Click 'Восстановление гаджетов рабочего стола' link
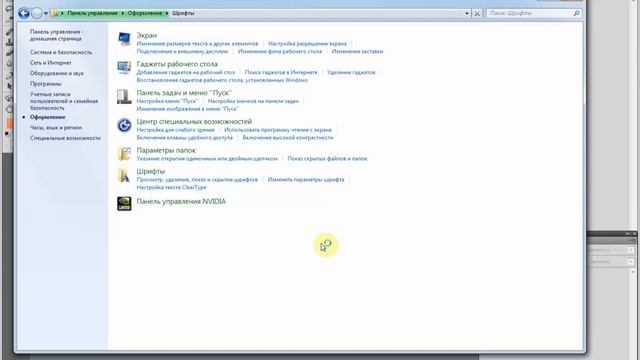The height and width of the screenshot is (360, 640). click(x=222, y=80)
